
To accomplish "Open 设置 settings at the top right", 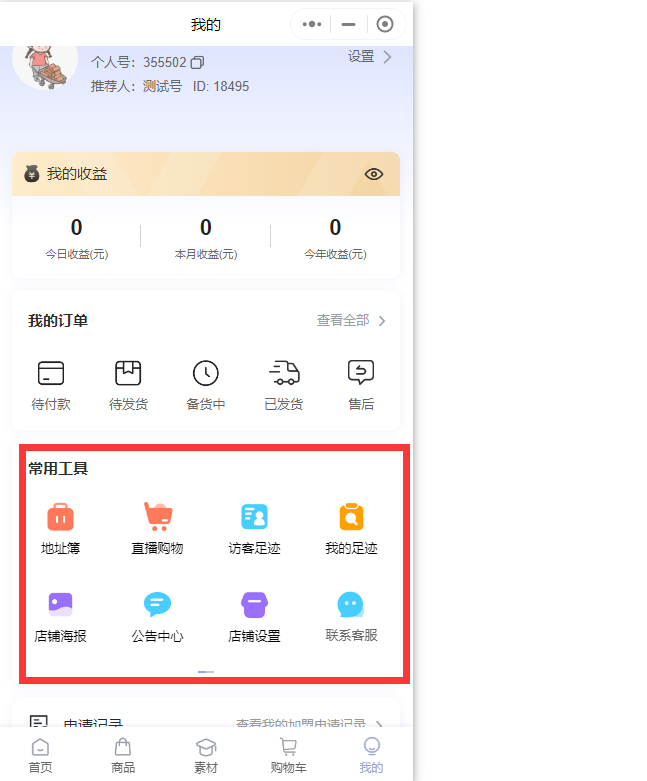I will point(369,57).
